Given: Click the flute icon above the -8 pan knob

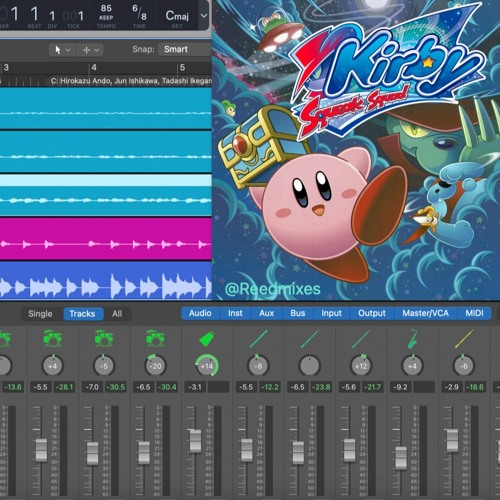Looking at the screenshot, I should click(258, 339).
